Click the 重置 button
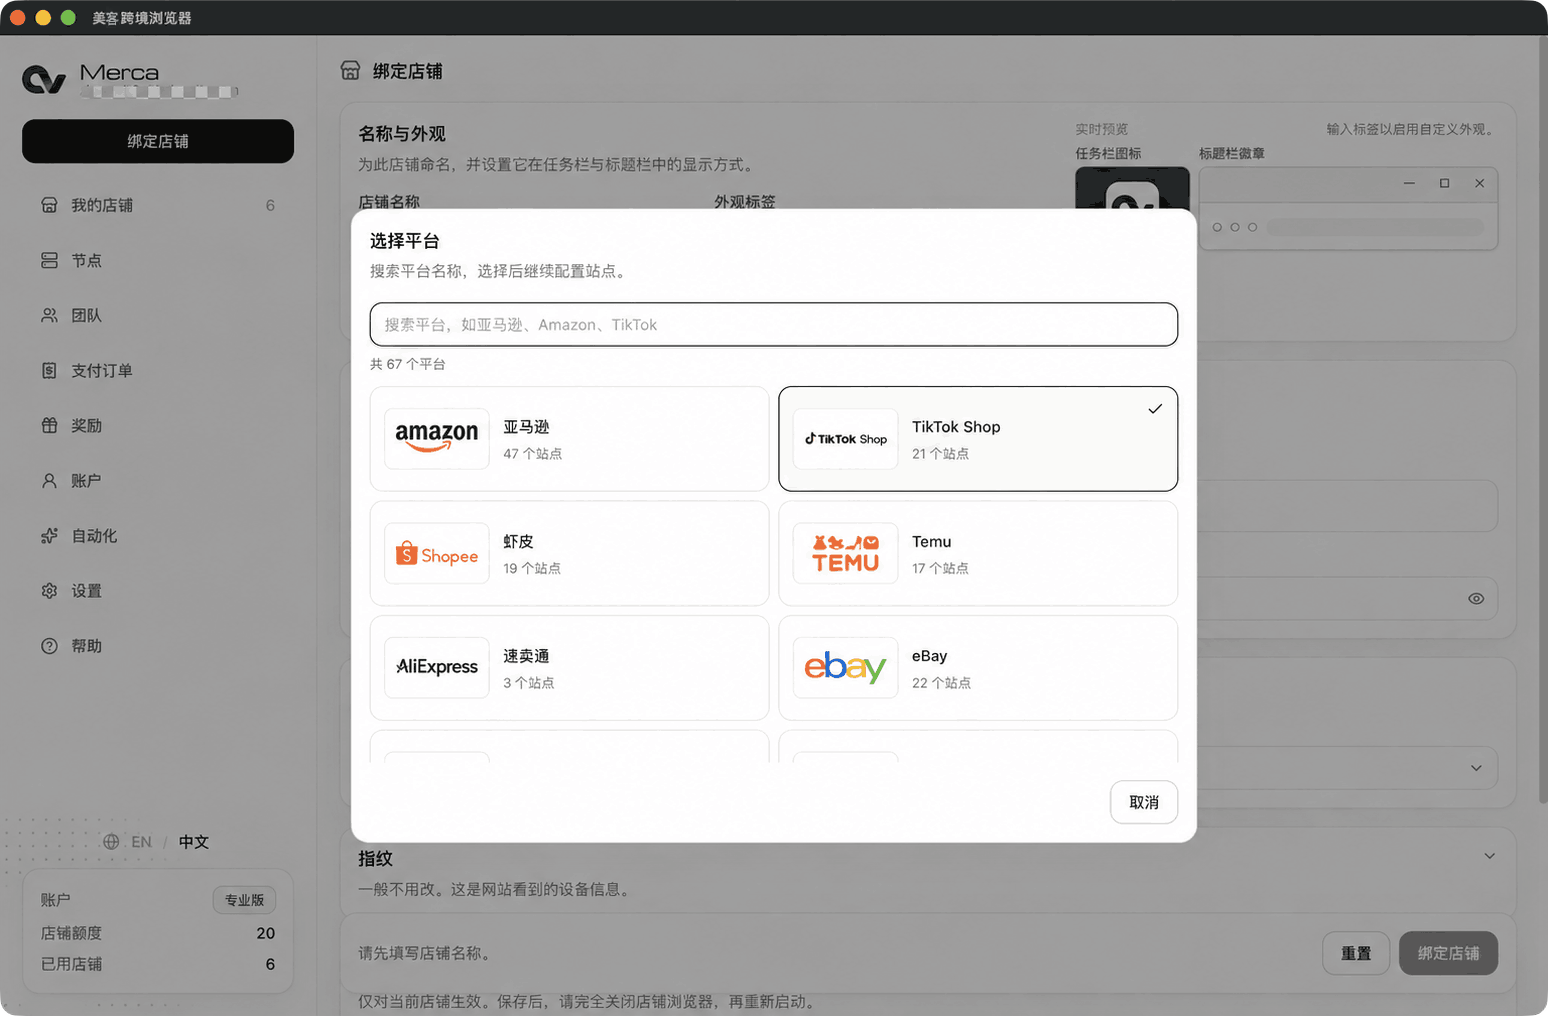Viewport: 1548px width, 1016px height. 1356,953
